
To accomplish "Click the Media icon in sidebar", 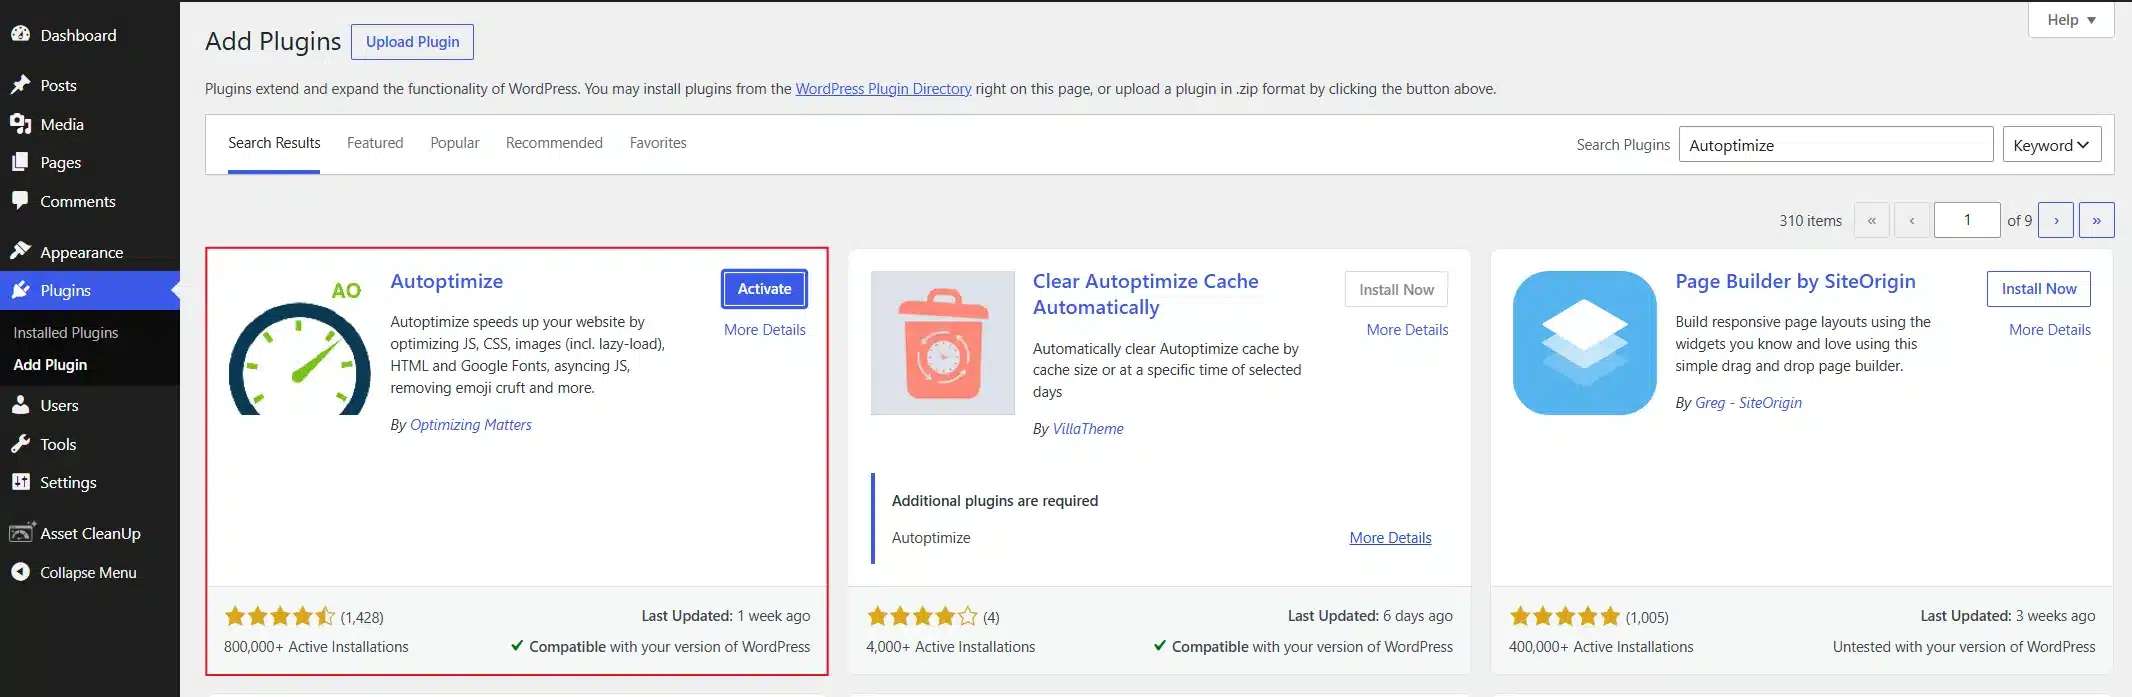I will (x=20, y=124).
